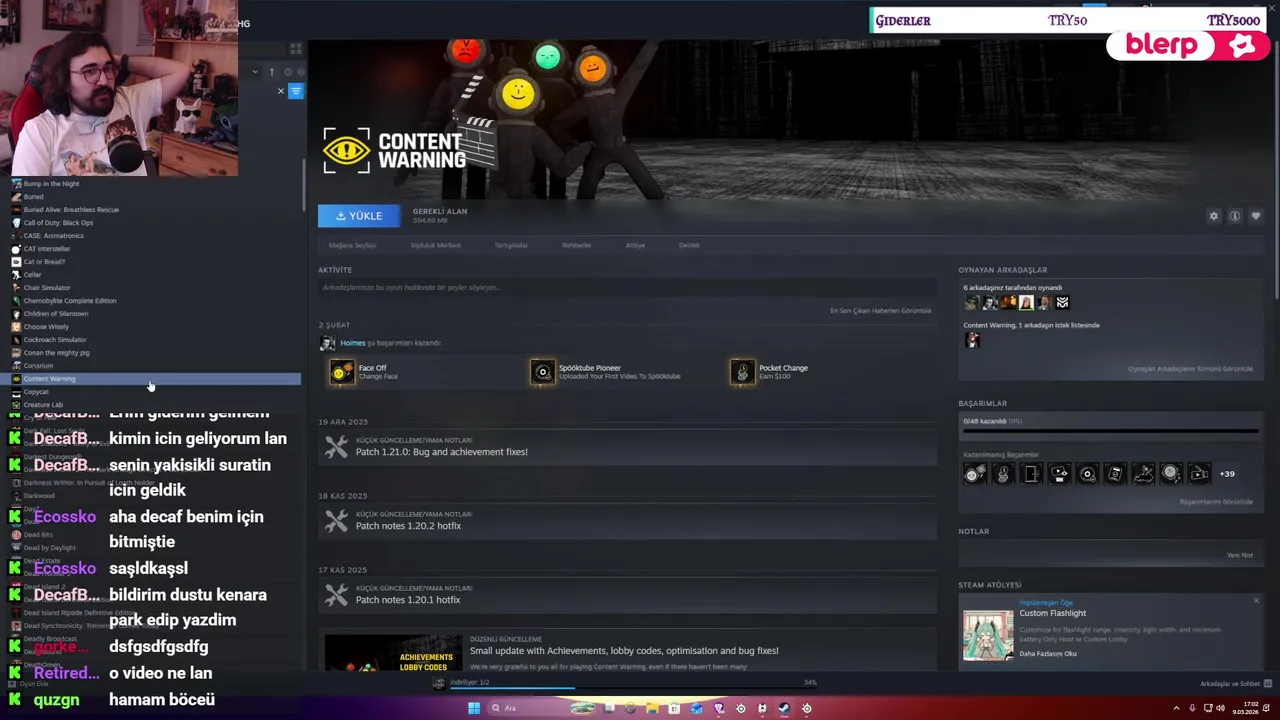The height and width of the screenshot is (720, 1280).
Task: Open Başarımlarını Görüntüle link
Action: [1216, 502]
